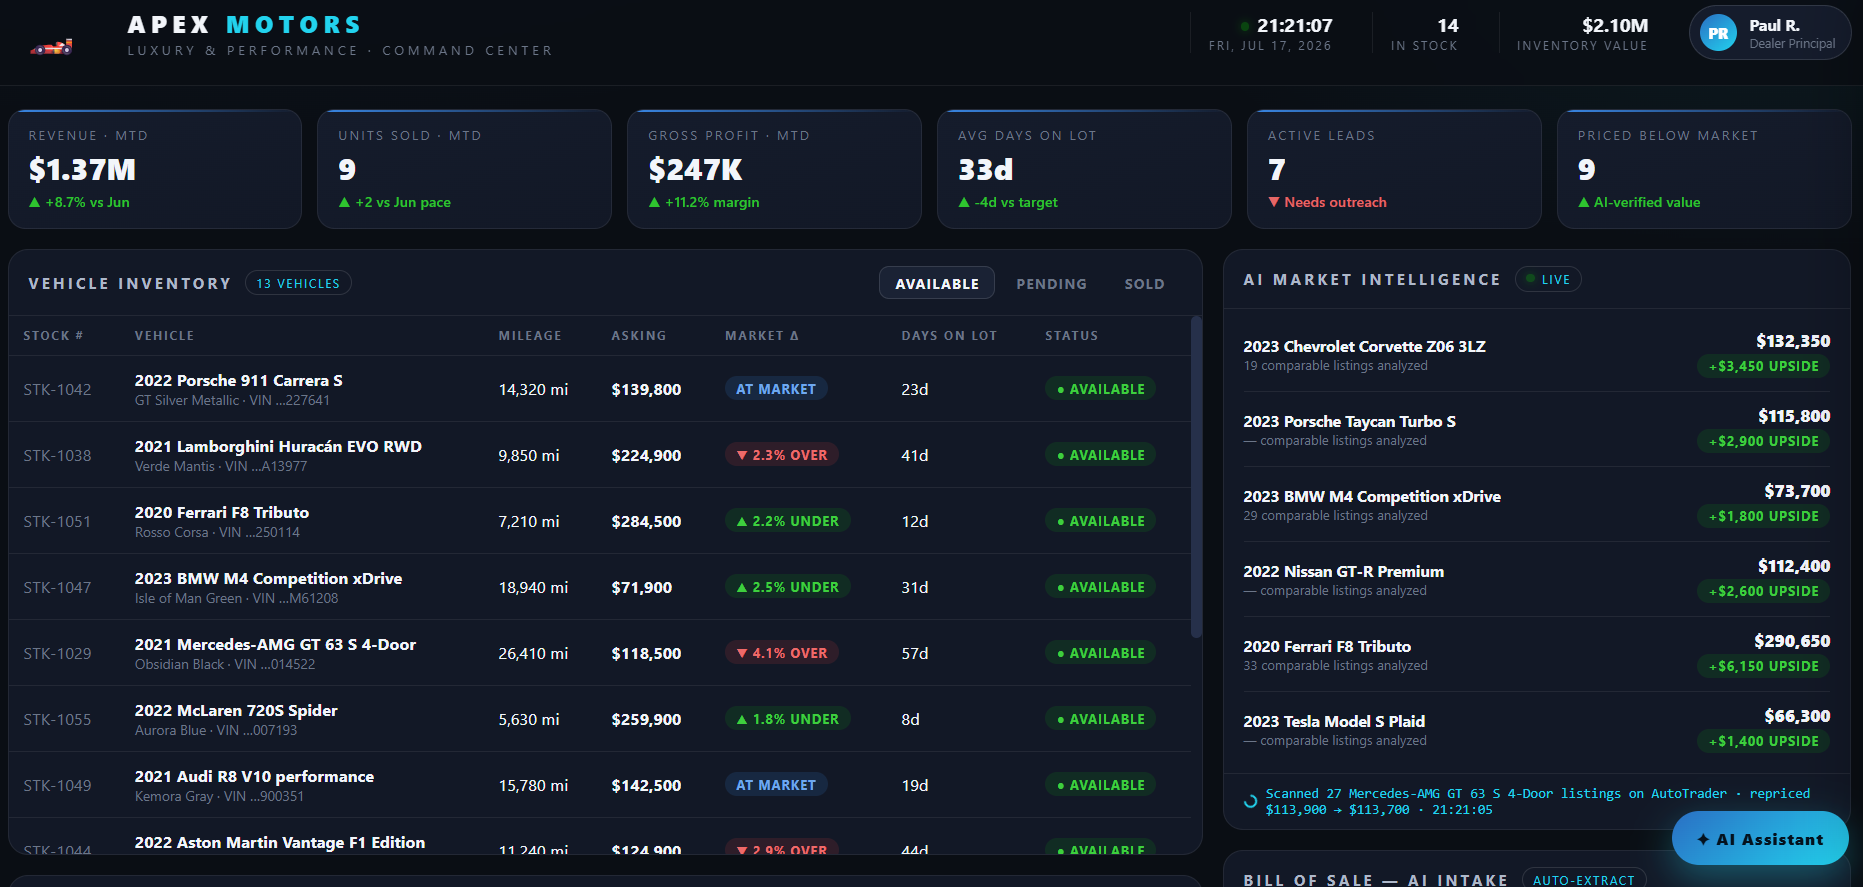Click the +$1,800 UPSIDE badge
This screenshot has width=1863, height=887.
(x=1763, y=516)
